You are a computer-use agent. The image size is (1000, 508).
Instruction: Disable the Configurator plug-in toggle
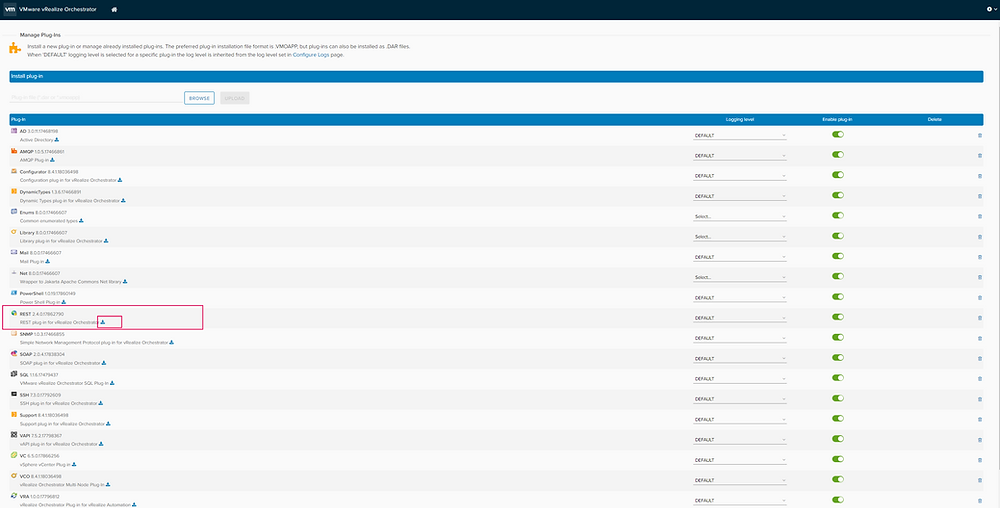pos(837,175)
